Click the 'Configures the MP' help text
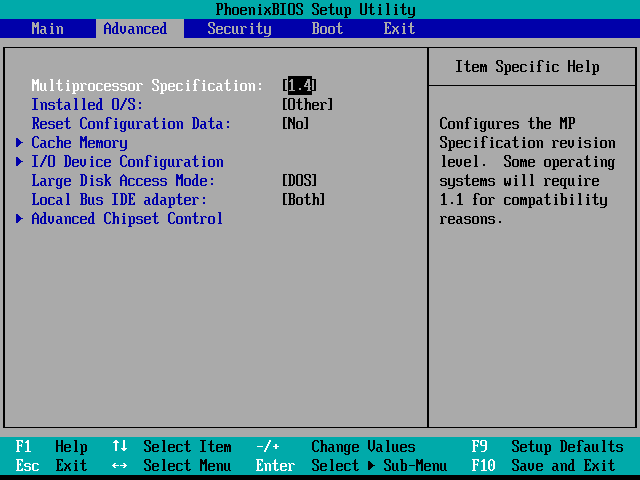The height and width of the screenshot is (480, 640). pyautogui.click(x=507, y=124)
